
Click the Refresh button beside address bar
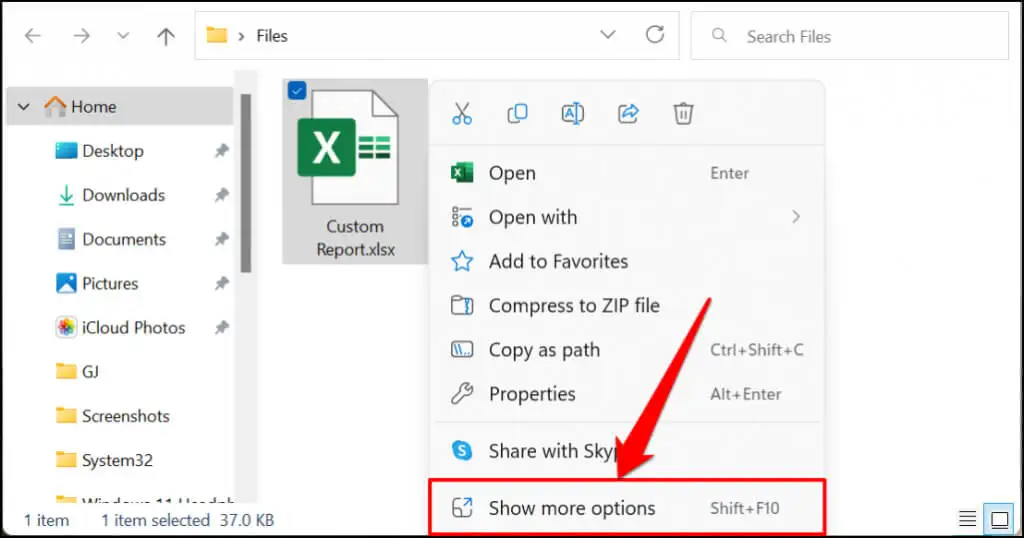[655, 35]
